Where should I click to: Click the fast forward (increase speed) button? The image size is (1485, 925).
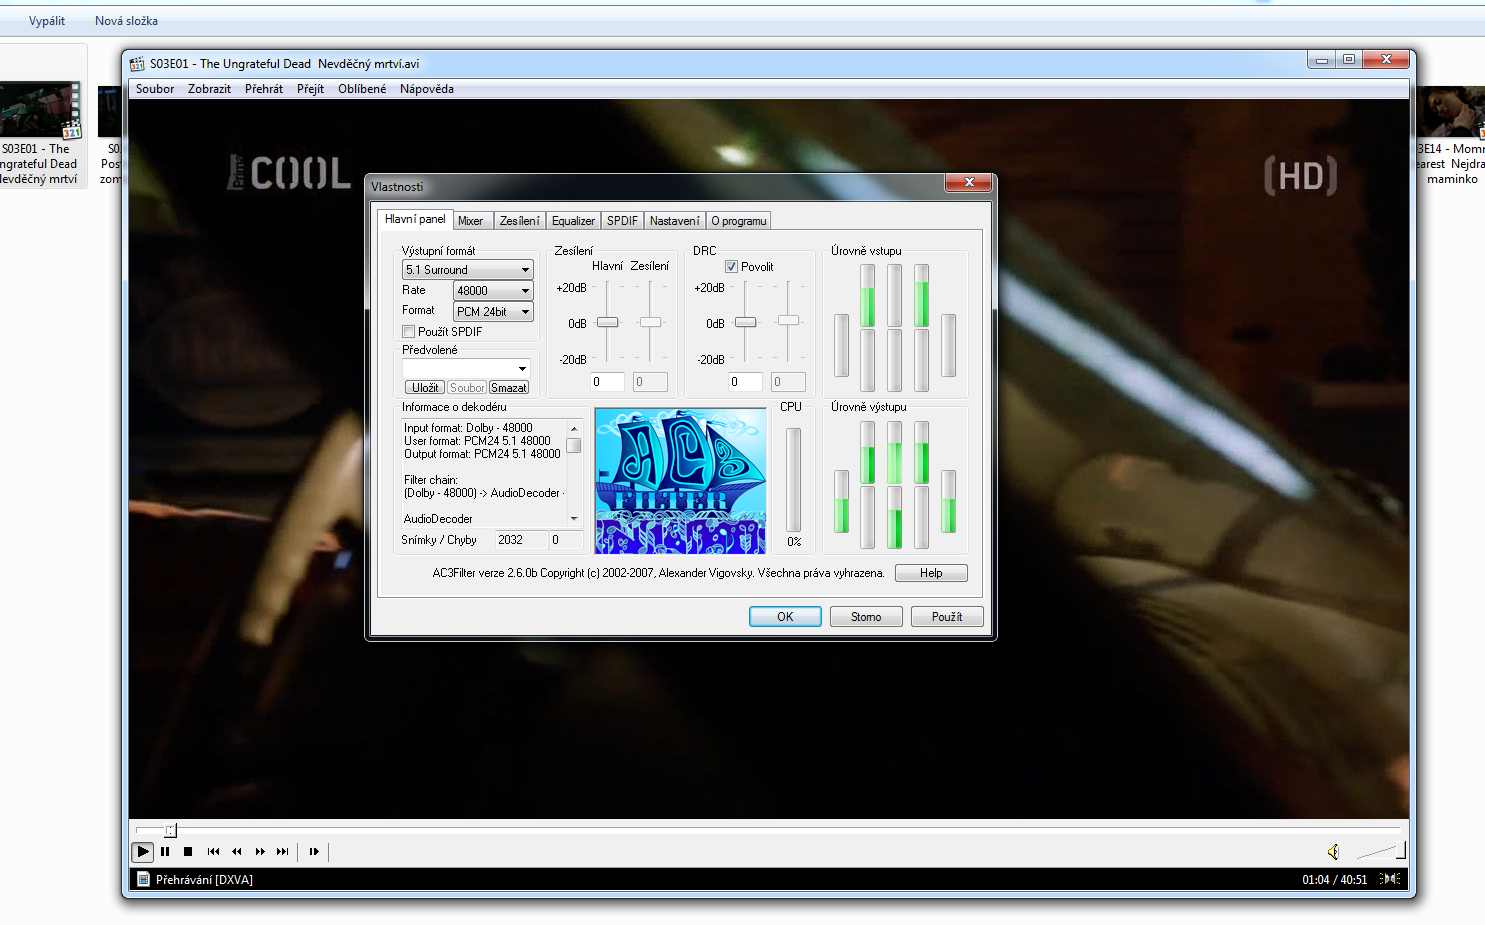pos(260,852)
